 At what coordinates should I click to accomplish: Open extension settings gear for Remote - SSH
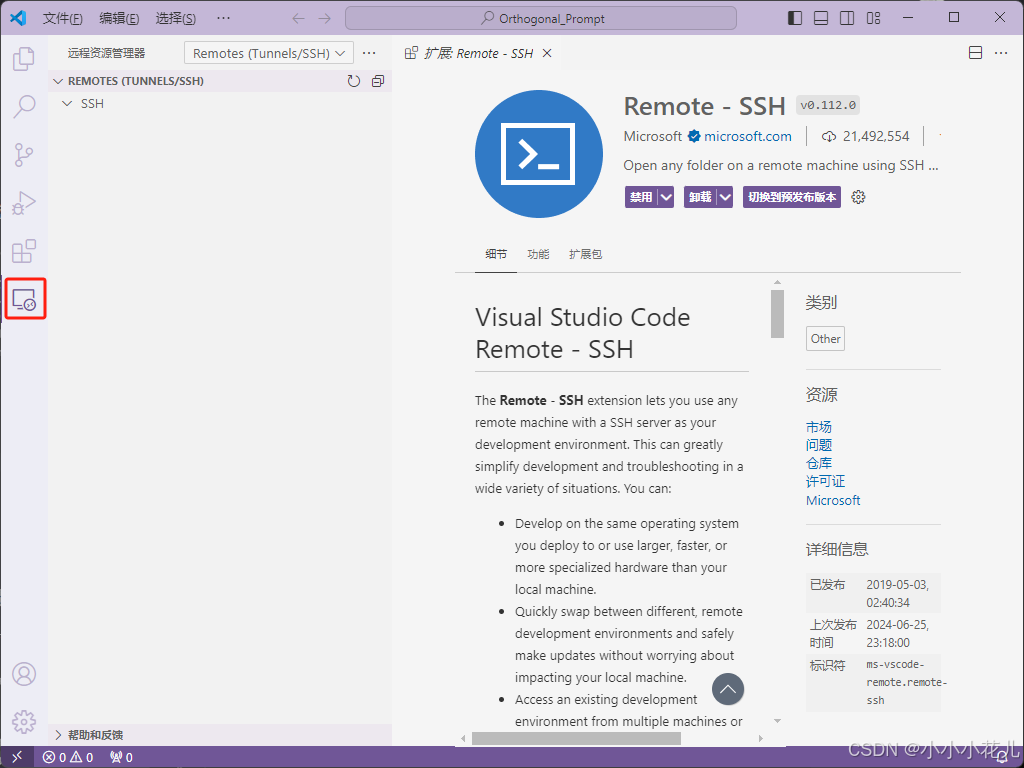859,197
